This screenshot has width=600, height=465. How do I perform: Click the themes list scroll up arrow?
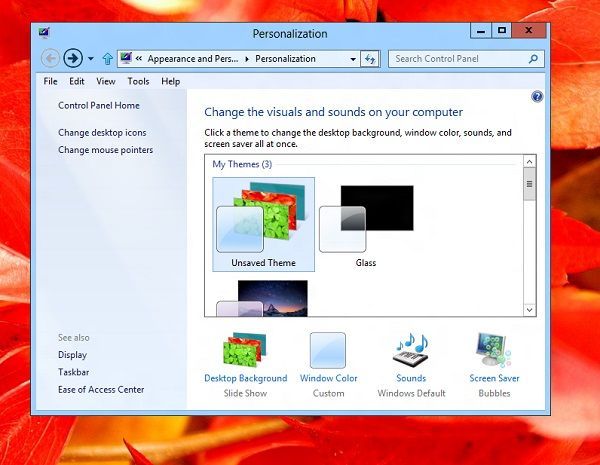click(529, 162)
